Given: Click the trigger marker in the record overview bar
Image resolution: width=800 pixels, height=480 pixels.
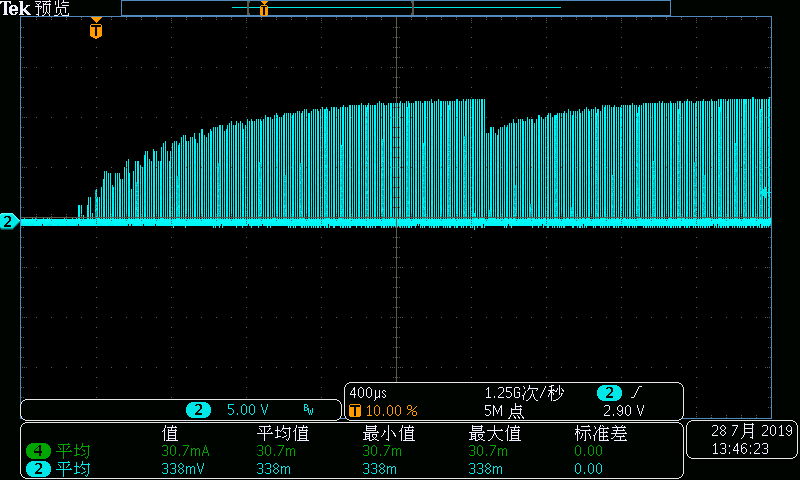Looking at the screenshot, I should point(264,8).
